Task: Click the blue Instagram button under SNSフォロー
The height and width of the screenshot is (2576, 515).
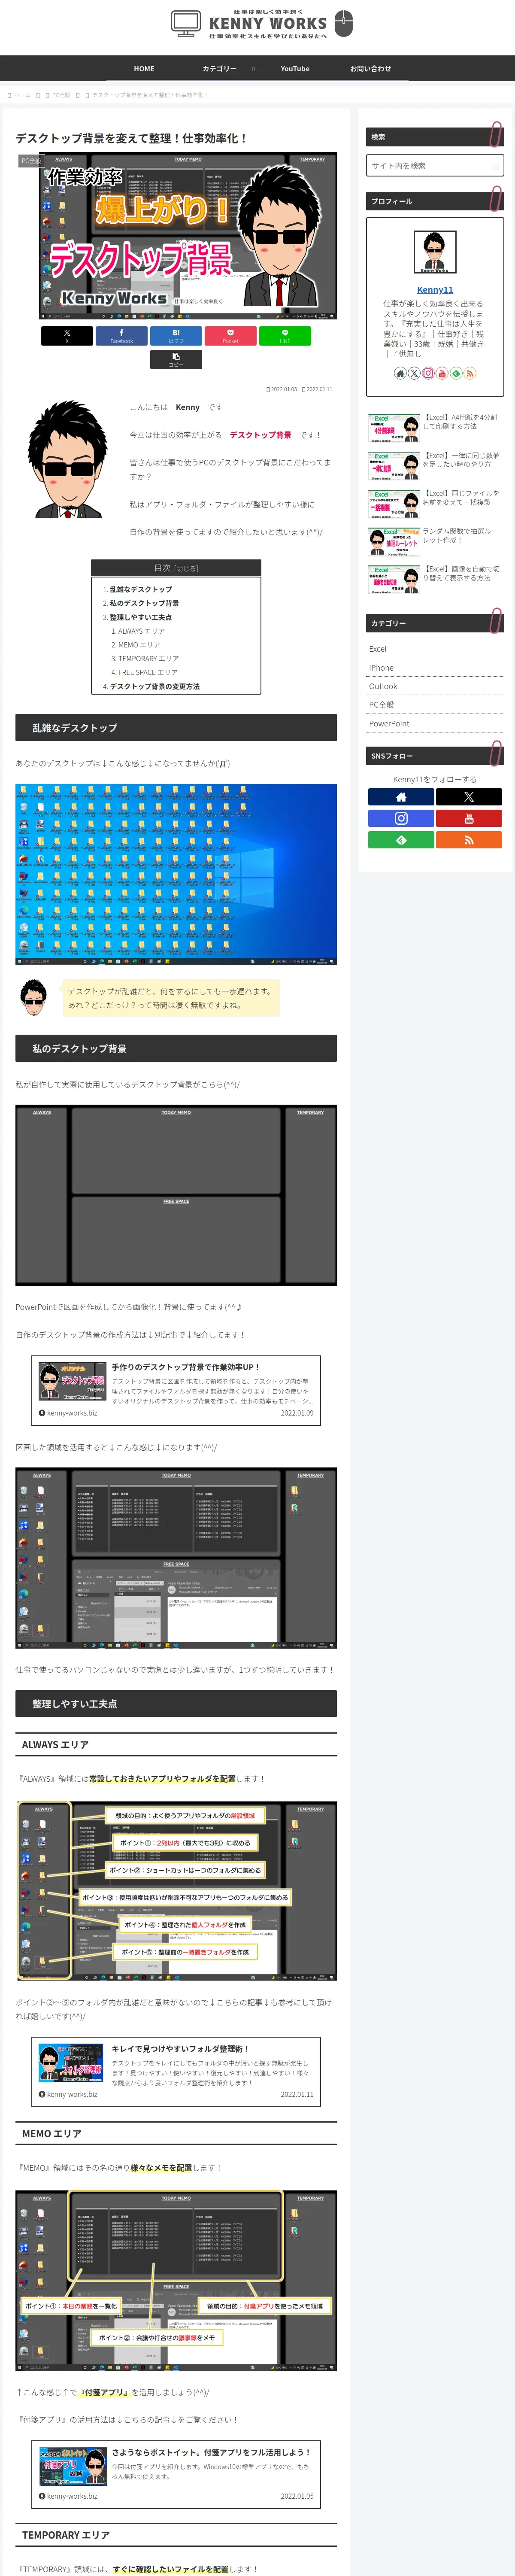Action: pyautogui.click(x=401, y=818)
